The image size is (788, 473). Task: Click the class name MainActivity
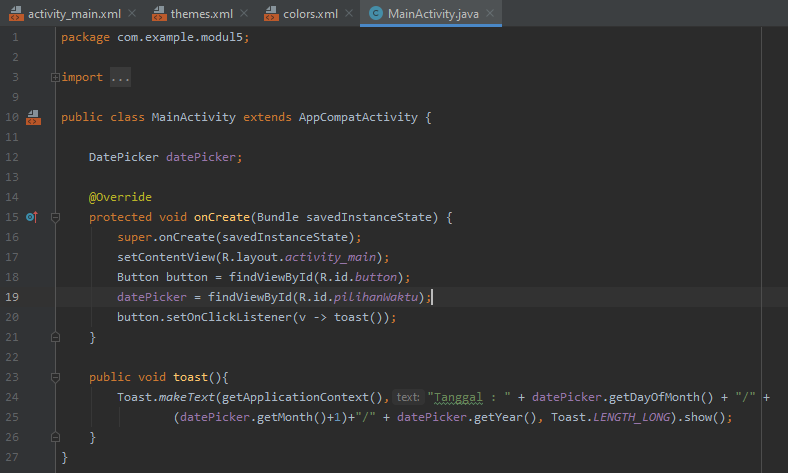(x=193, y=117)
